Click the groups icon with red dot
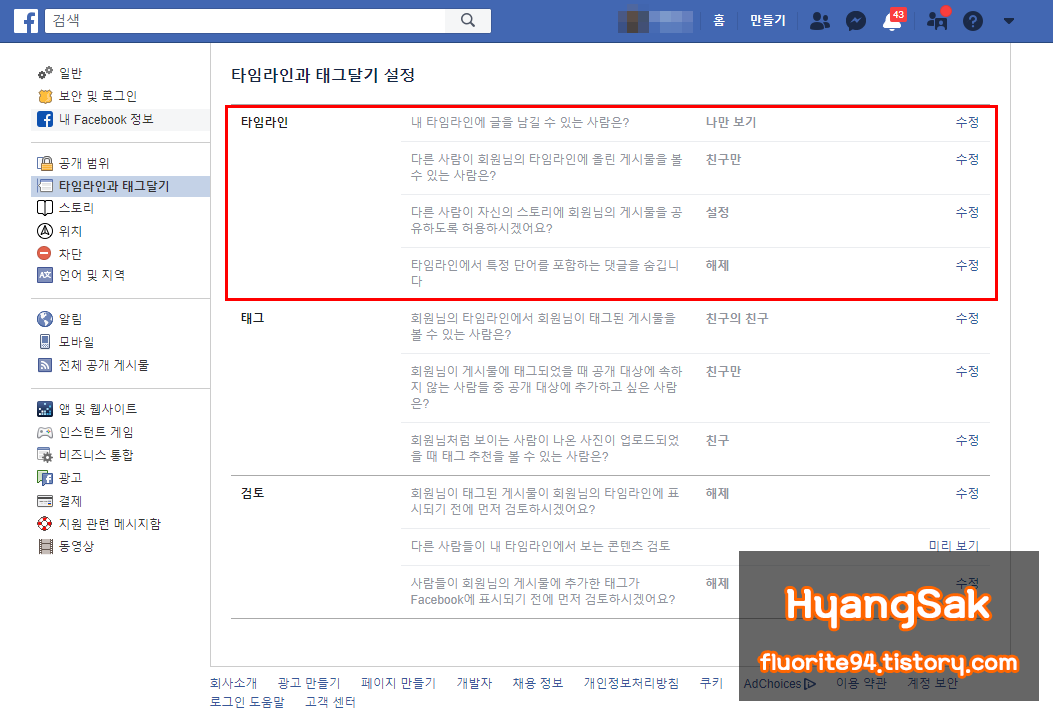 (x=937, y=21)
